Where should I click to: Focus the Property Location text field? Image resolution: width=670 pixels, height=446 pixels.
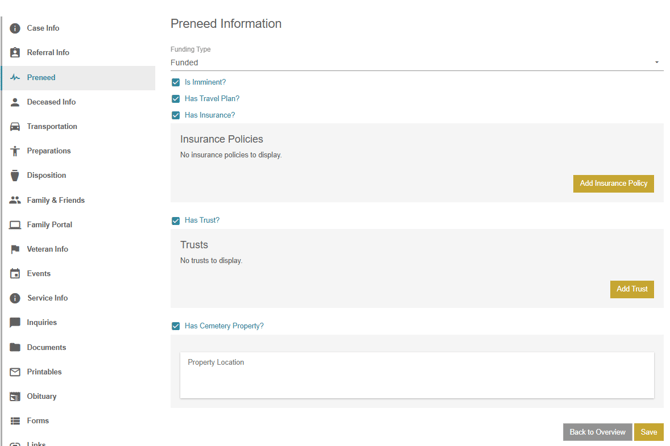tap(417, 375)
